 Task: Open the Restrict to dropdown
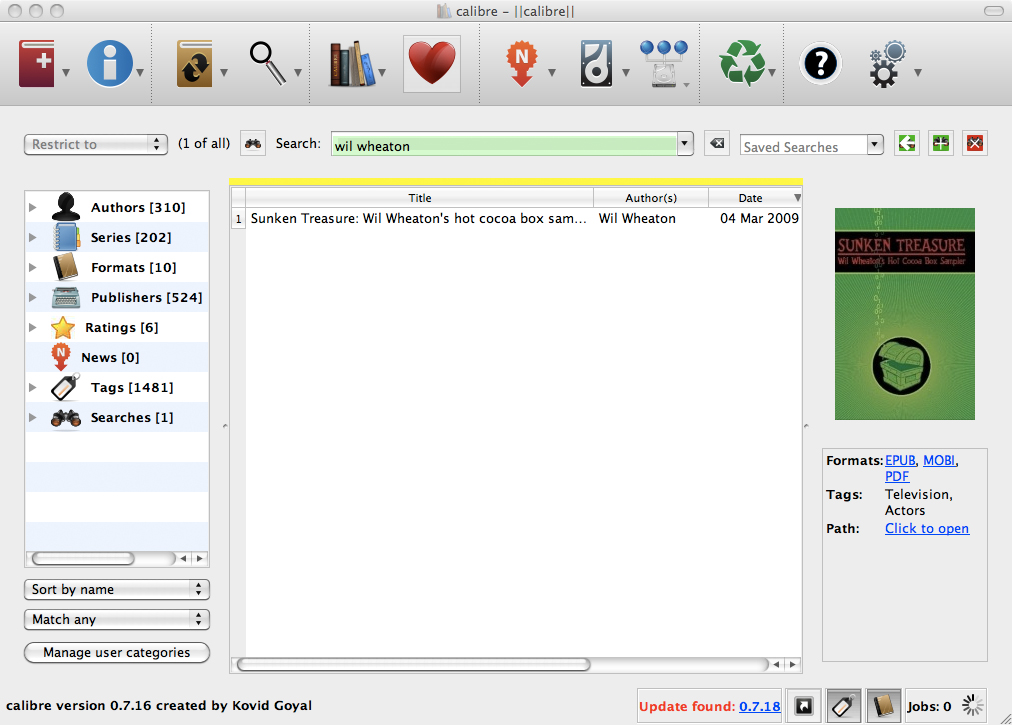tap(95, 144)
